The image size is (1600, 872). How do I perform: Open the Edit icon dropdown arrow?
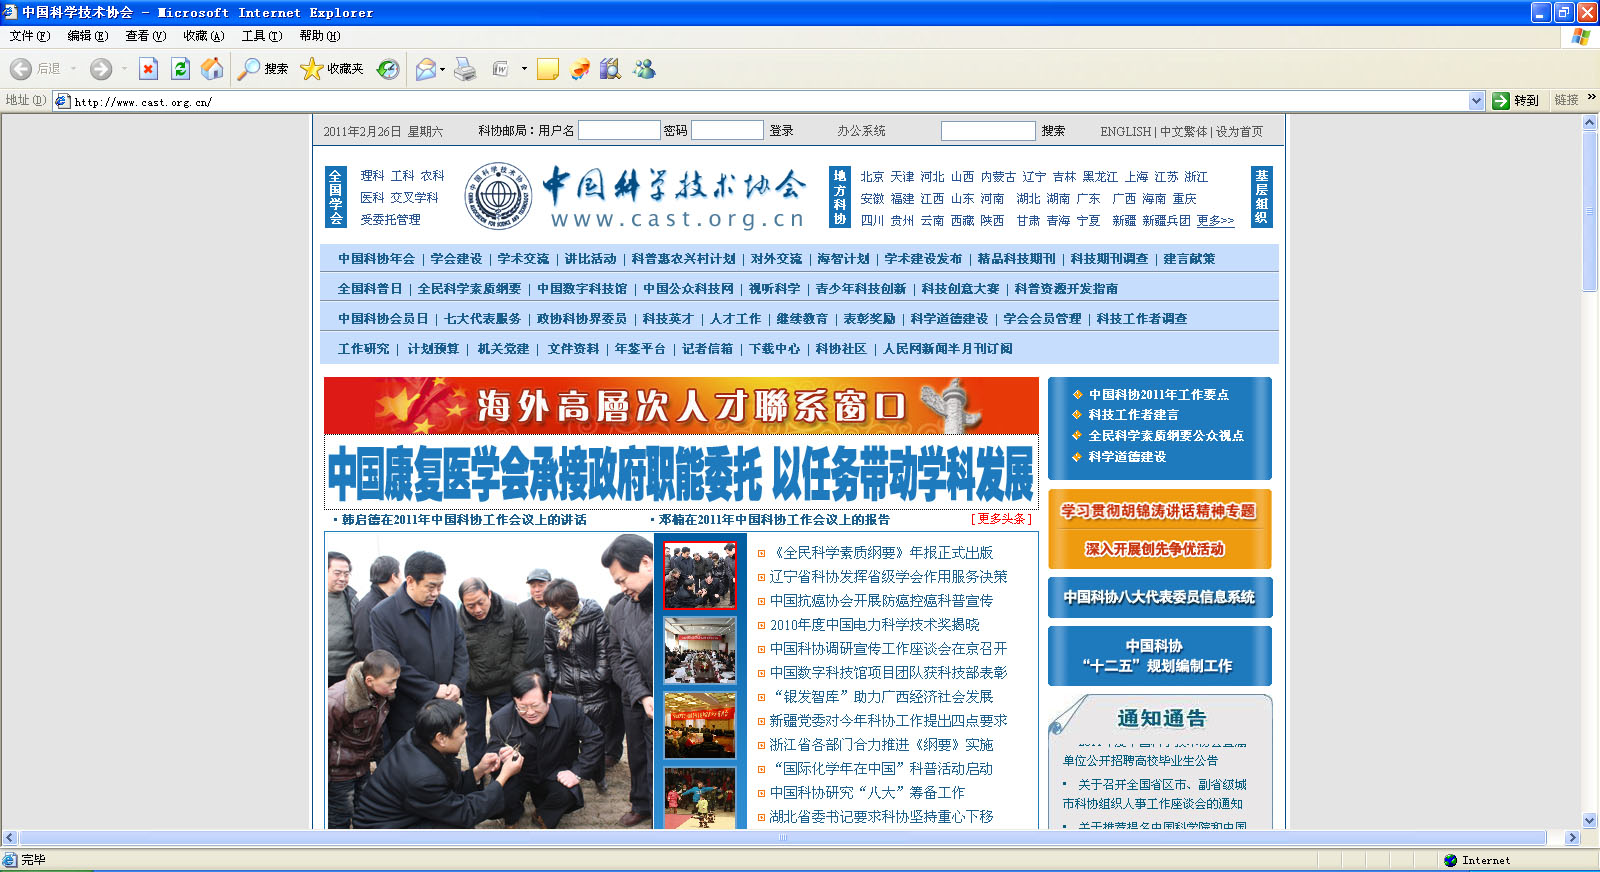[x=524, y=69]
